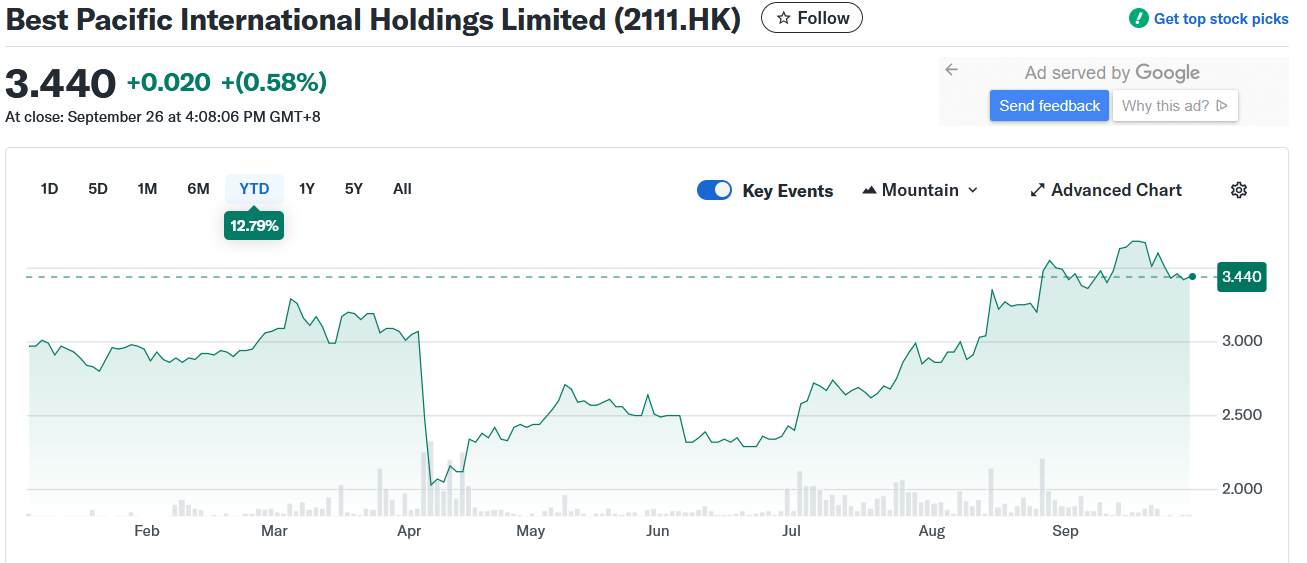Click the company name title heading
Viewport: 1307px width, 563px height.
(x=373, y=20)
